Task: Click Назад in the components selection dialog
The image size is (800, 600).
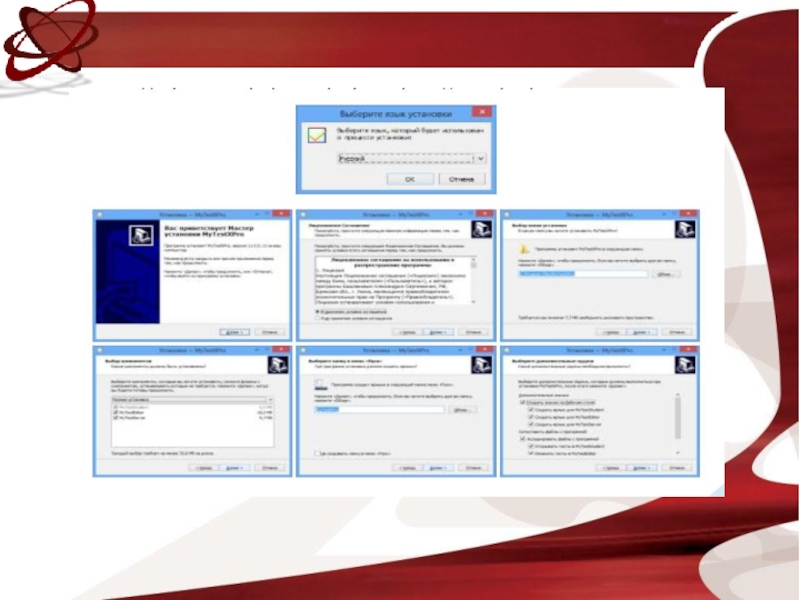Action: pos(204,467)
